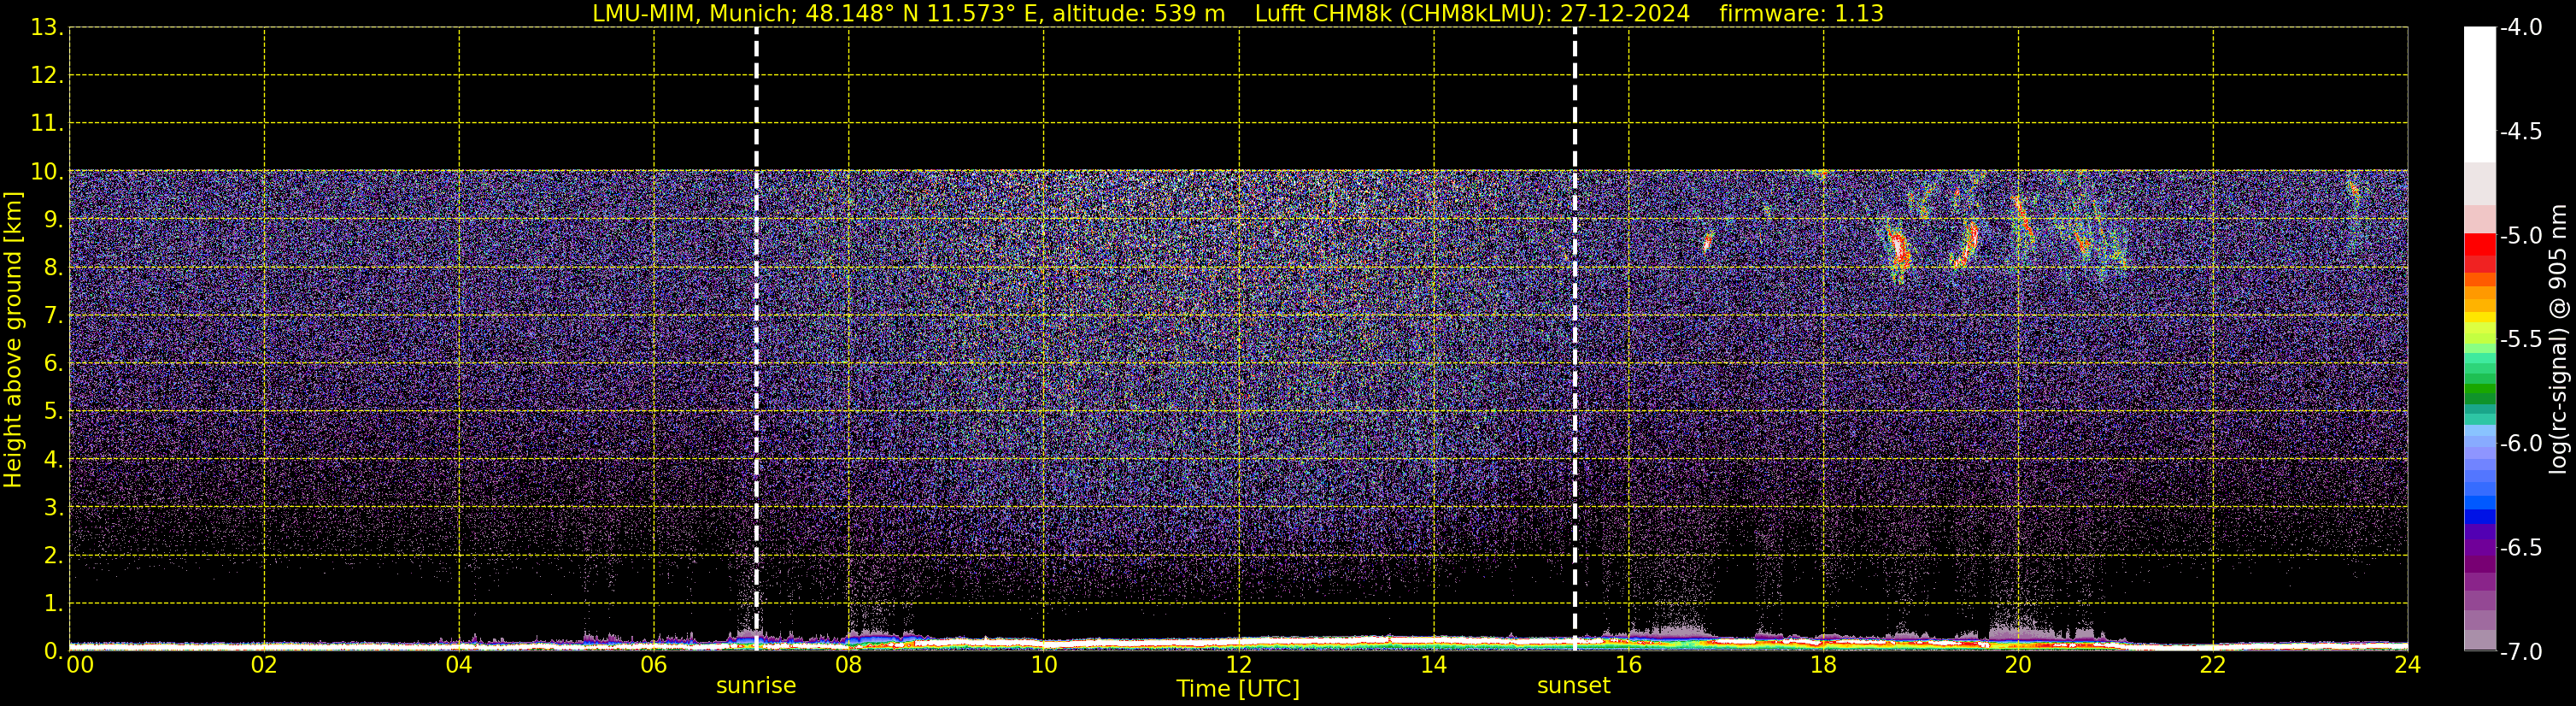This screenshot has width=2576, height=706.
Task: Click time-axis tick label '04'
Action: tap(459, 665)
